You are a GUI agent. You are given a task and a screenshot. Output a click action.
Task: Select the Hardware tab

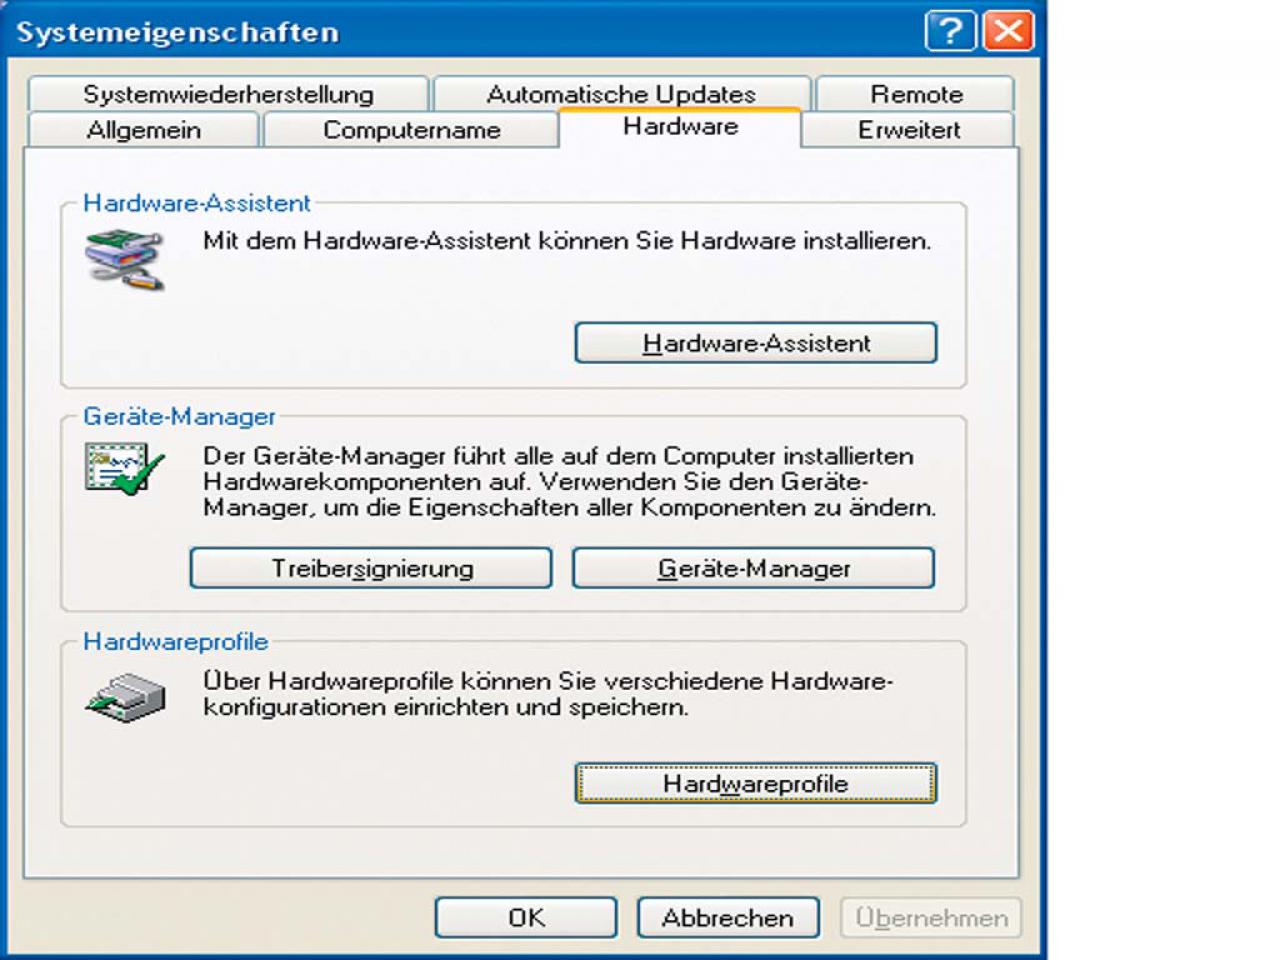pos(680,127)
